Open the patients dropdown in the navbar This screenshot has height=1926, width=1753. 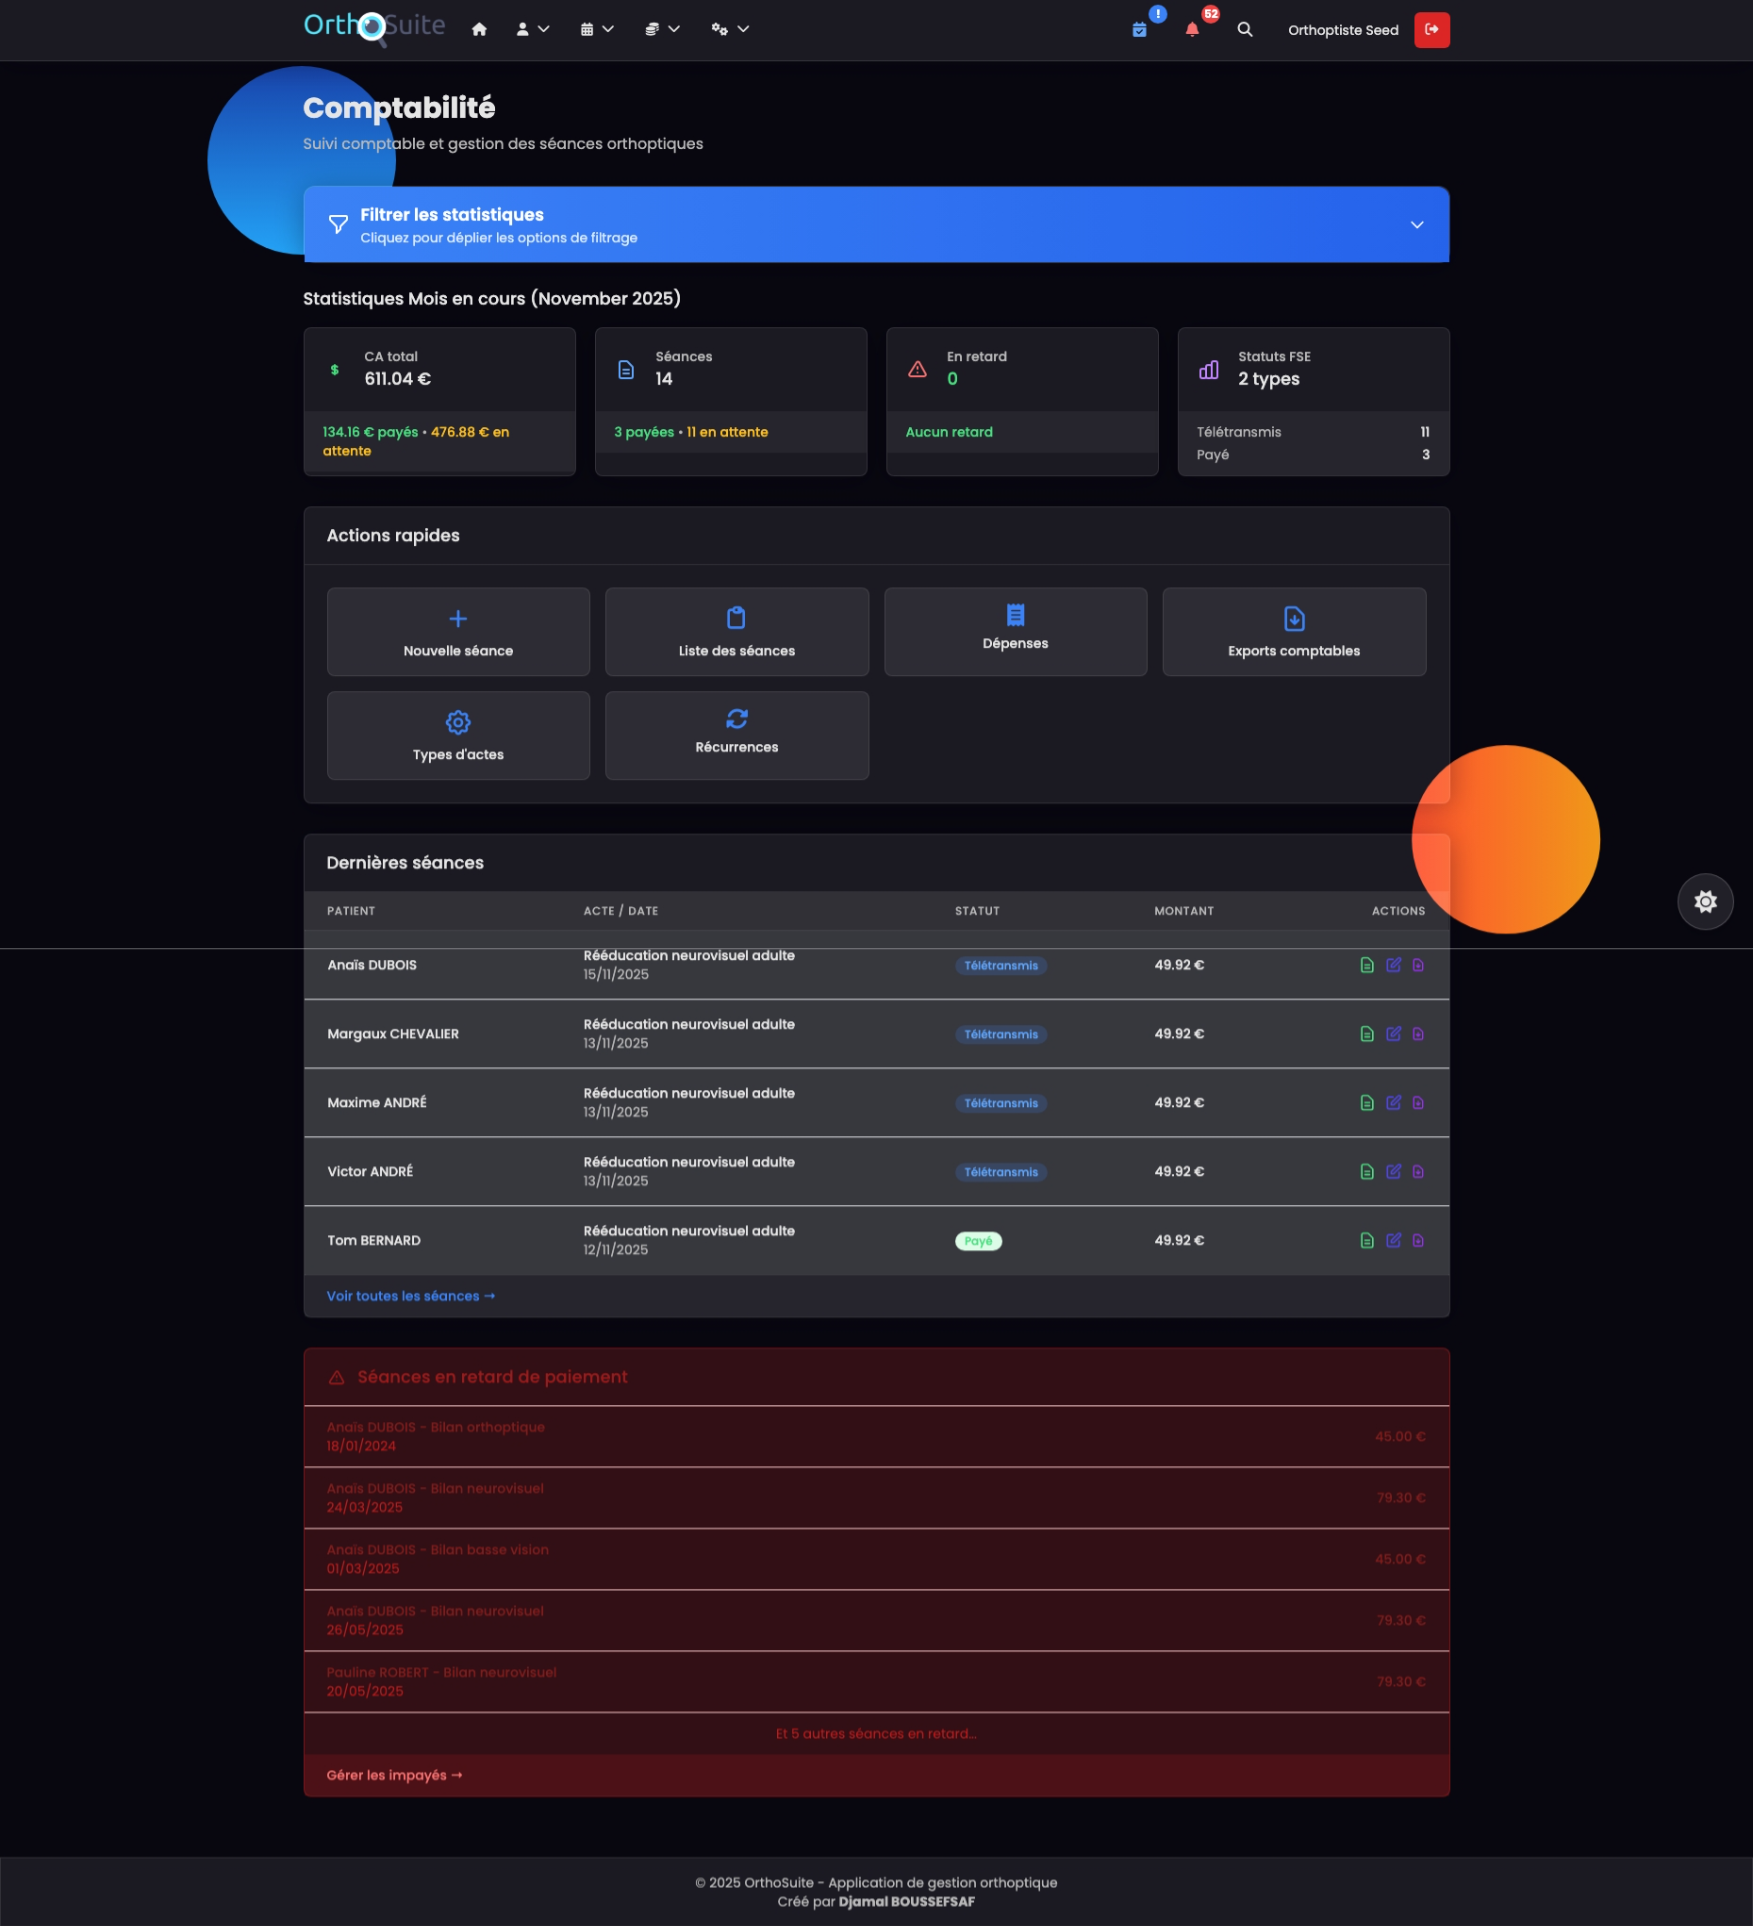pos(533,29)
